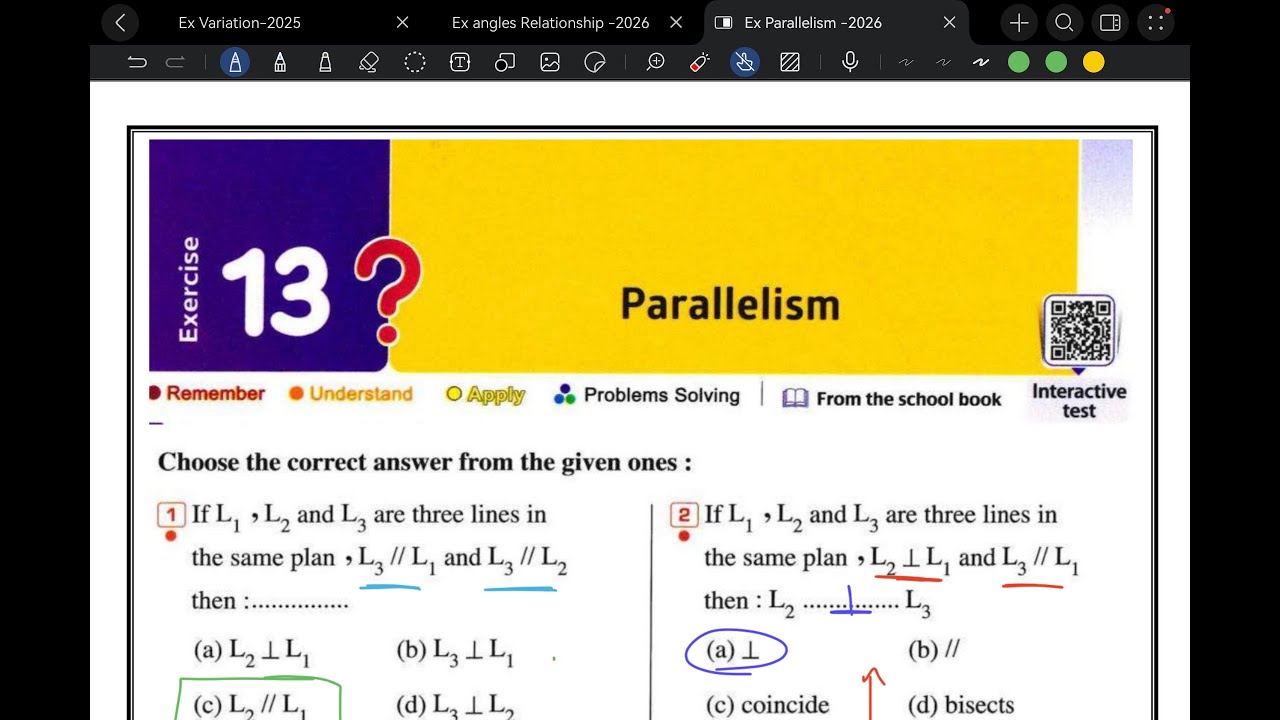This screenshot has height=720, width=1280.
Task: Close the Ex Variation-2025 tab
Action: 403,22
